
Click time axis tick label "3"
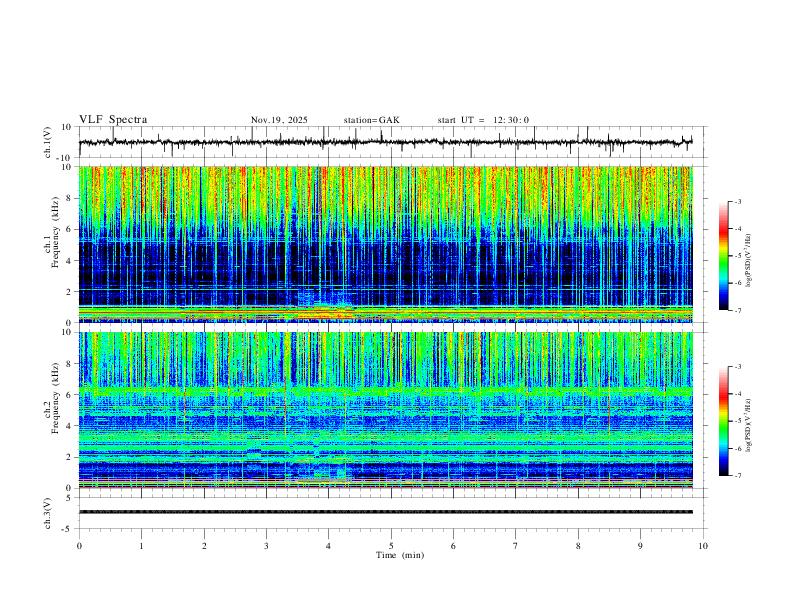266,546
